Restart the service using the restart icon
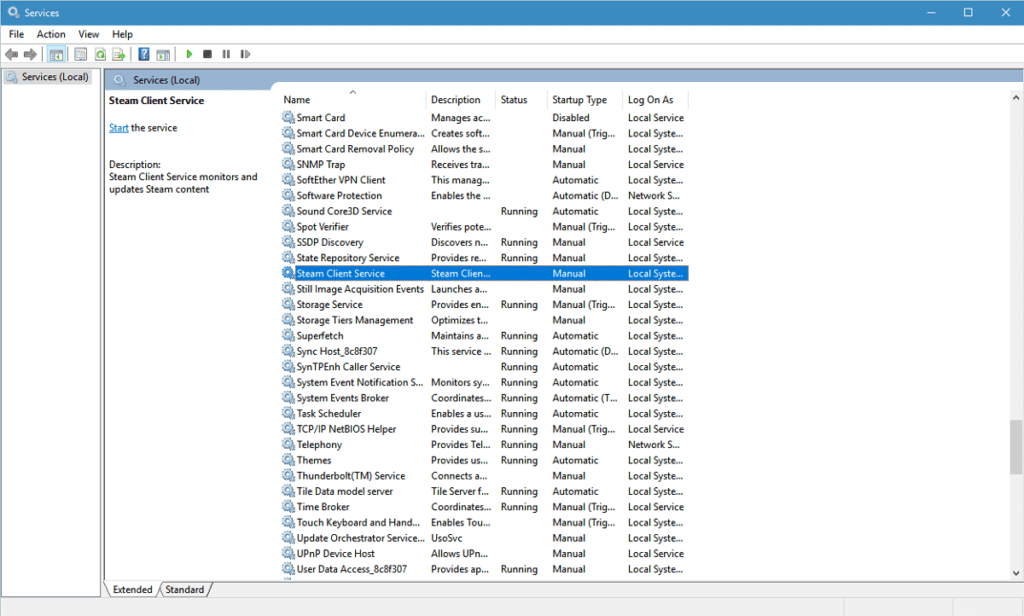 245,54
